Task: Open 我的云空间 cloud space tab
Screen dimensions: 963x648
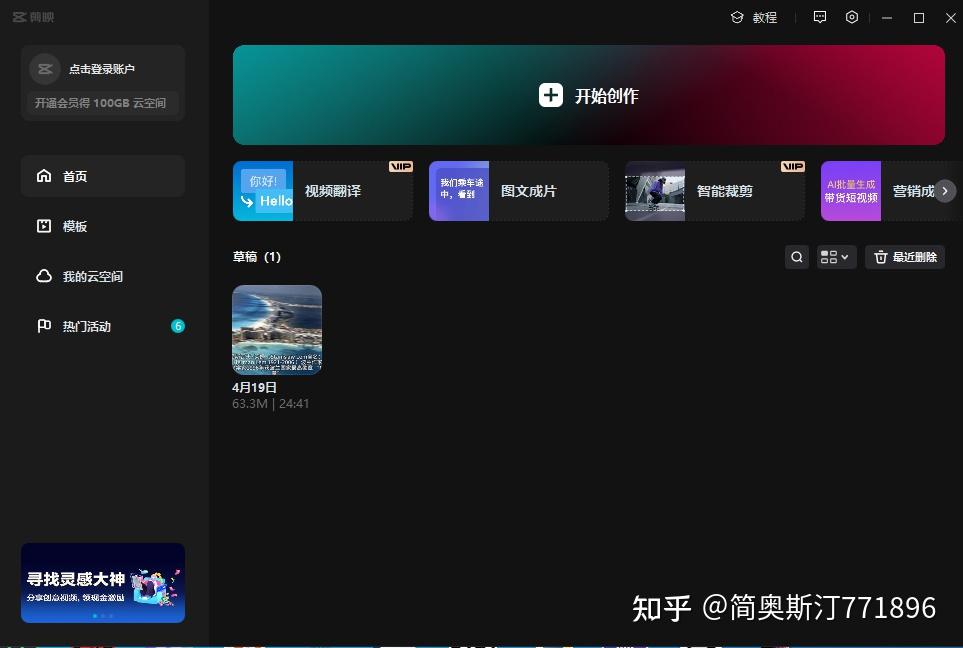Action: pyautogui.click(x=103, y=276)
